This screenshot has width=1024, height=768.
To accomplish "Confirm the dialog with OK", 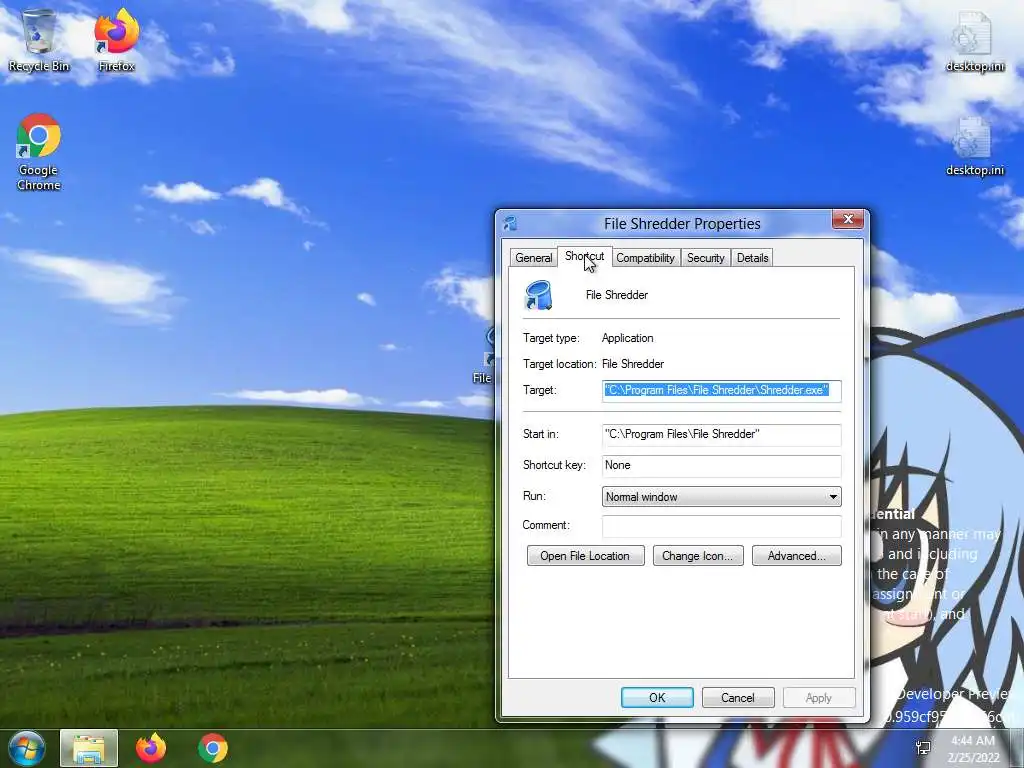I will tap(657, 697).
